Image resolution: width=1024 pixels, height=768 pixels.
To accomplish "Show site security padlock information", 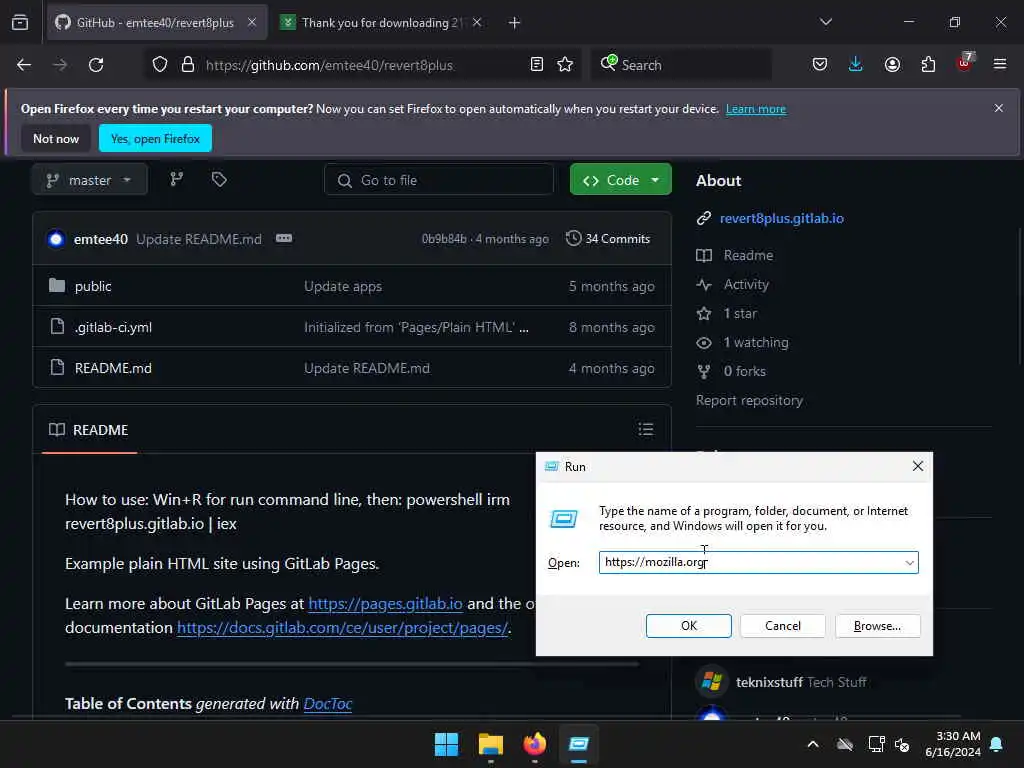I will coord(187,65).
